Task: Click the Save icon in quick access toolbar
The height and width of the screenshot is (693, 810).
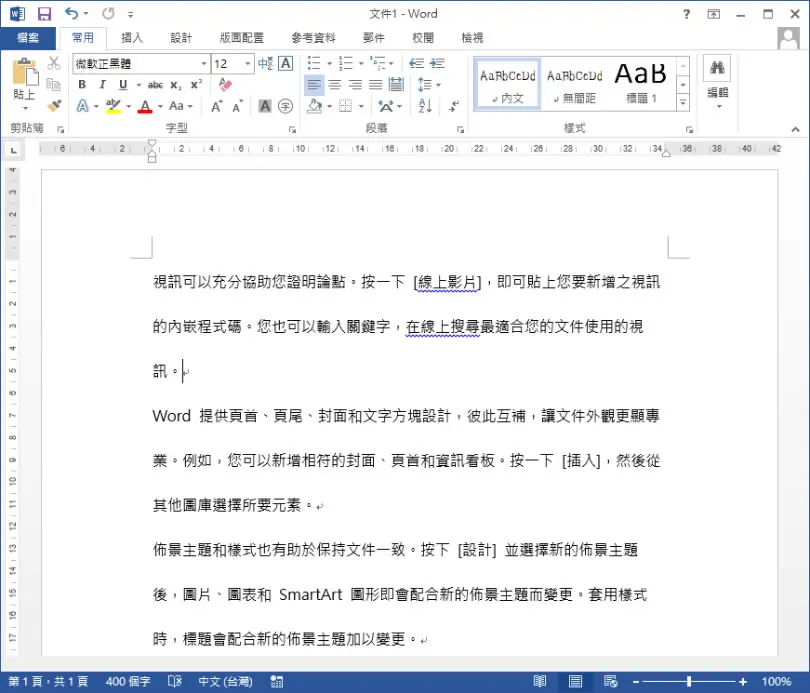Action: (44, 14)
